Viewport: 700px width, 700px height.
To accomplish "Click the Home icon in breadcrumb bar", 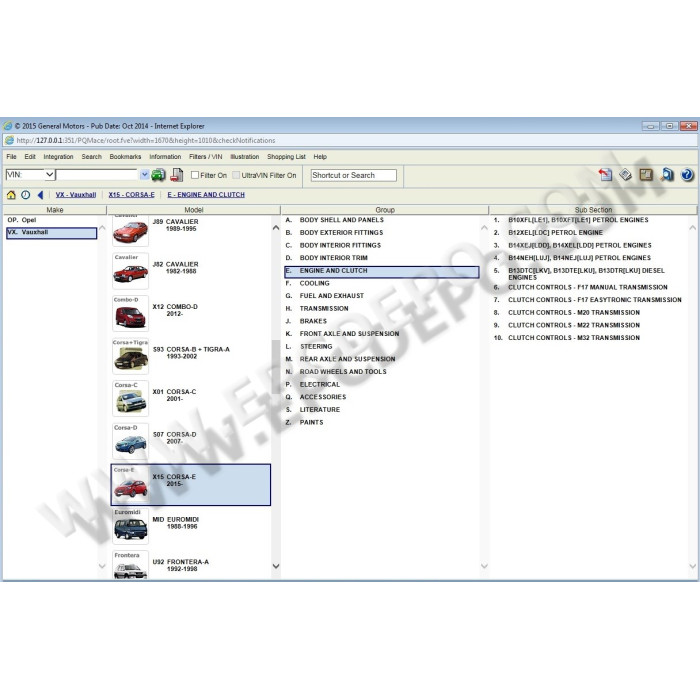I will coord(11,195).
